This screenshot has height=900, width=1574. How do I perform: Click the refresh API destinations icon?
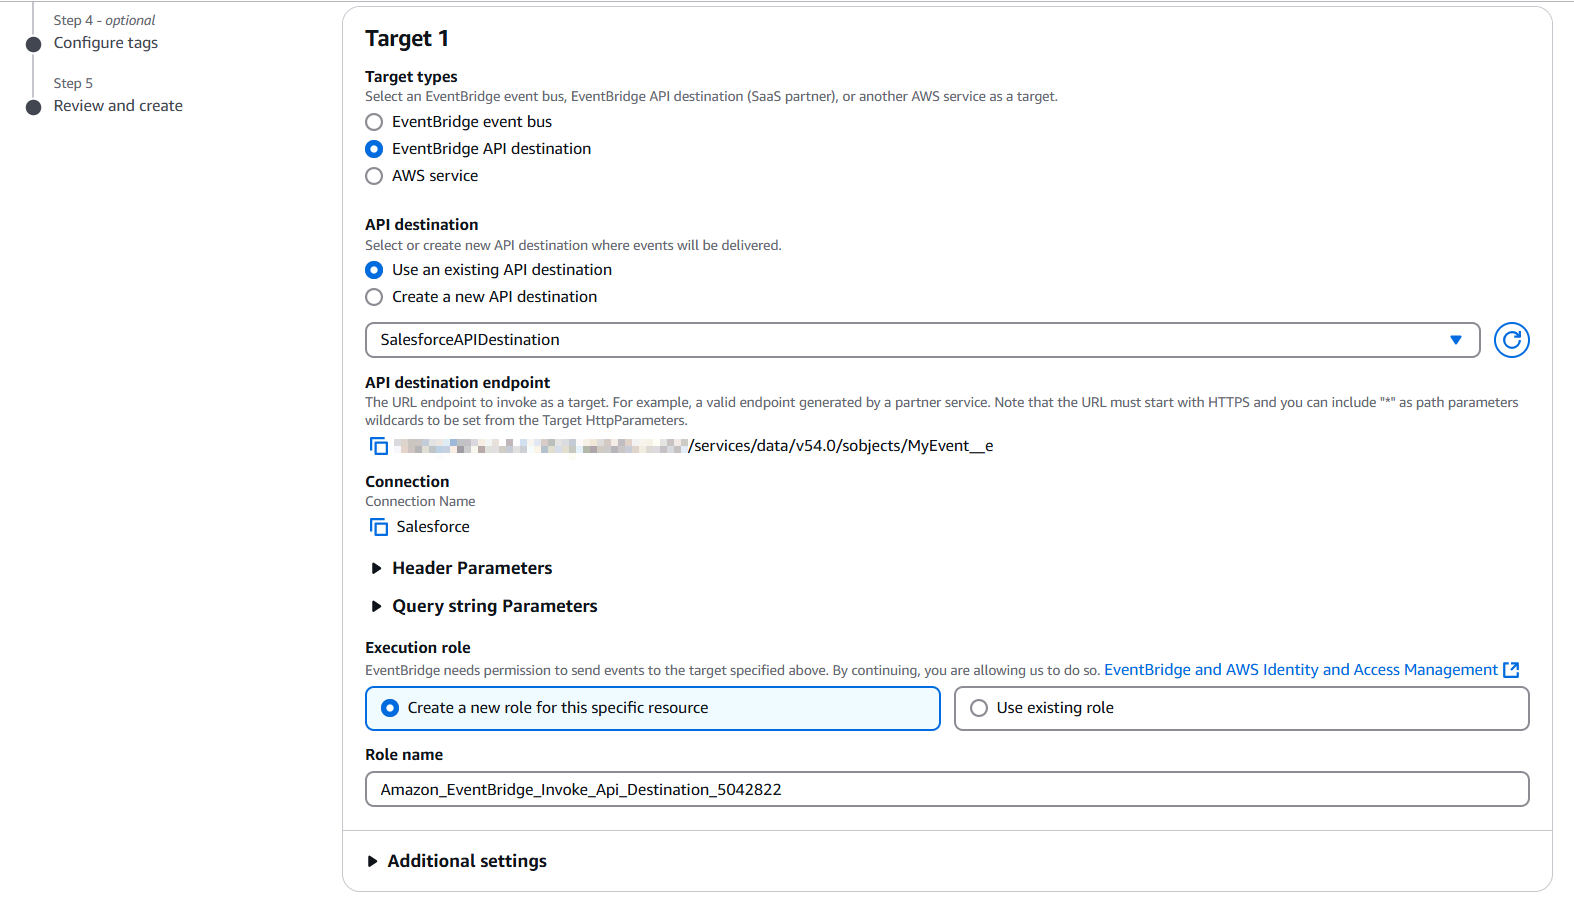coord(1511,340)
